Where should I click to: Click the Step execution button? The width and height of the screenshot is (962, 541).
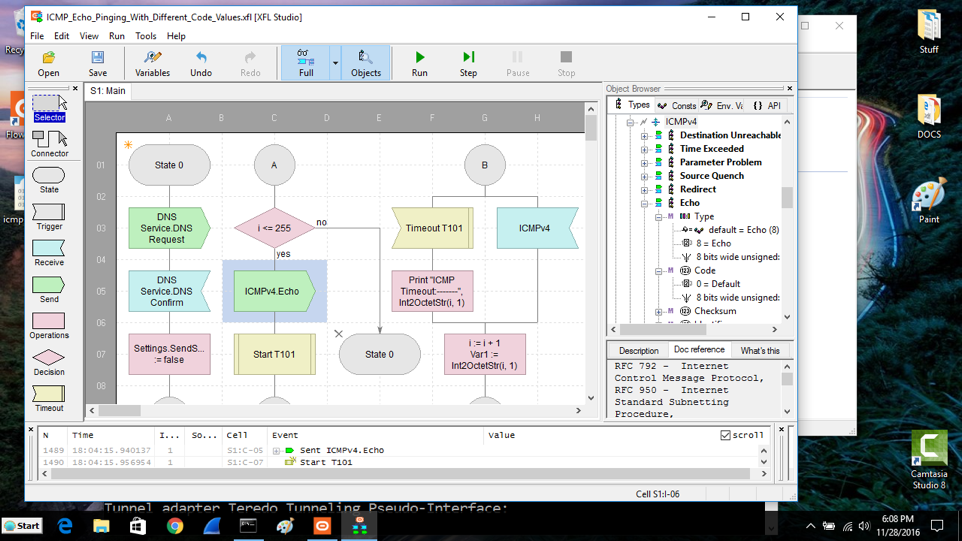click(x=468, y=63)
